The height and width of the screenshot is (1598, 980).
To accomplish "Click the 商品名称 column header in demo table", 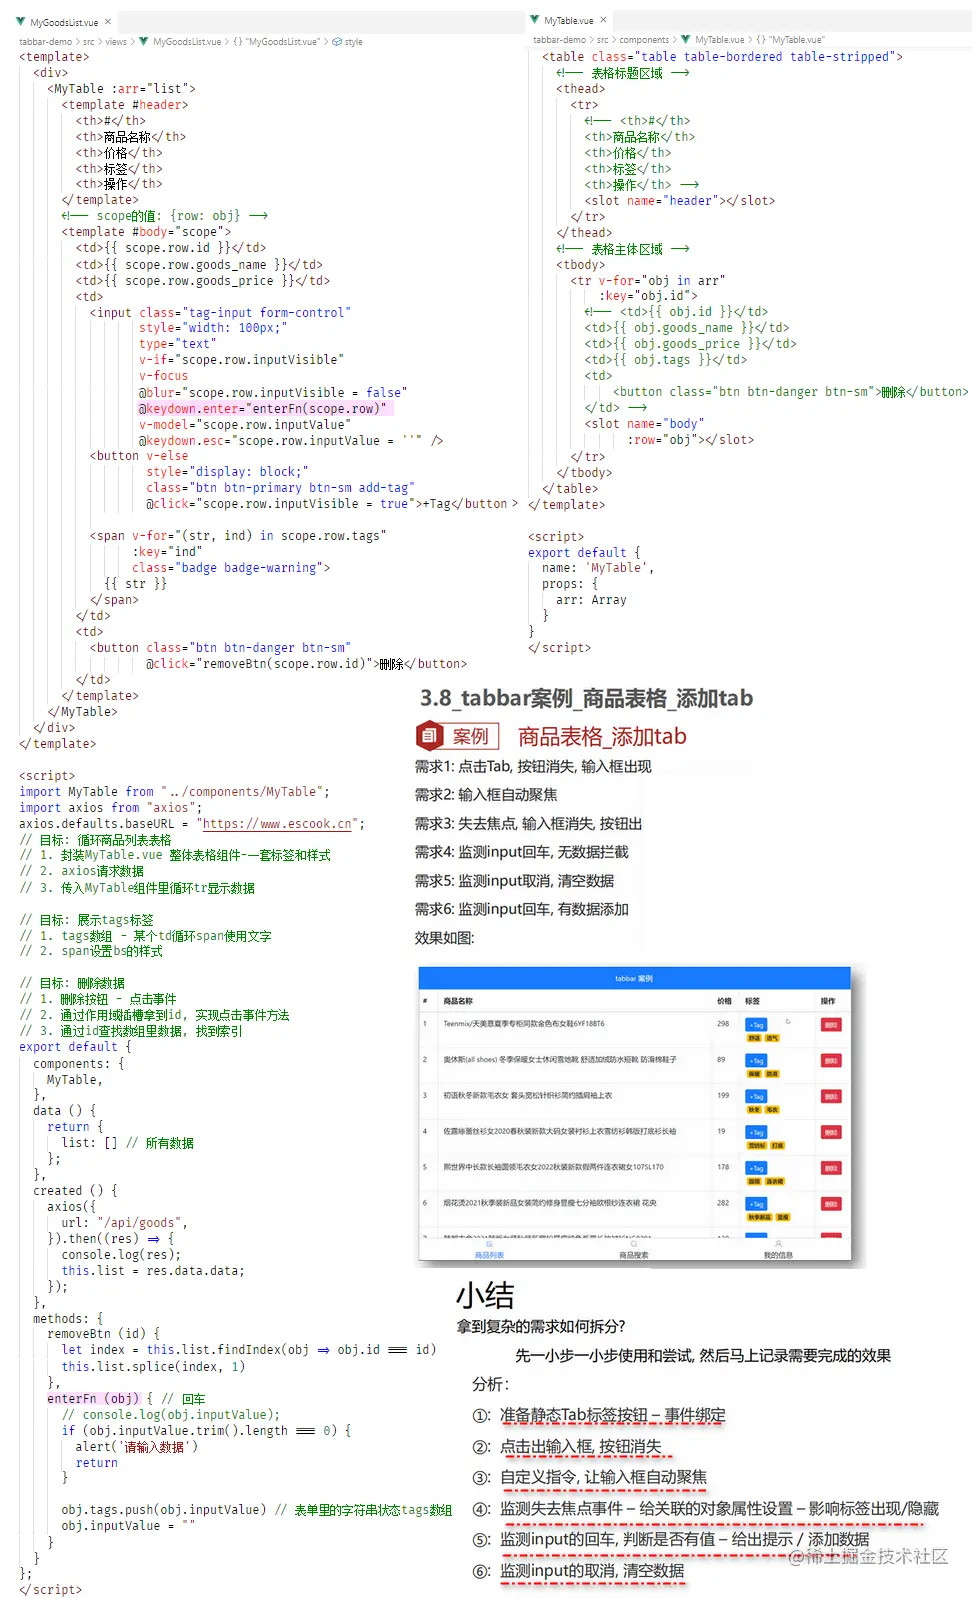I will tap(458, 1001).
